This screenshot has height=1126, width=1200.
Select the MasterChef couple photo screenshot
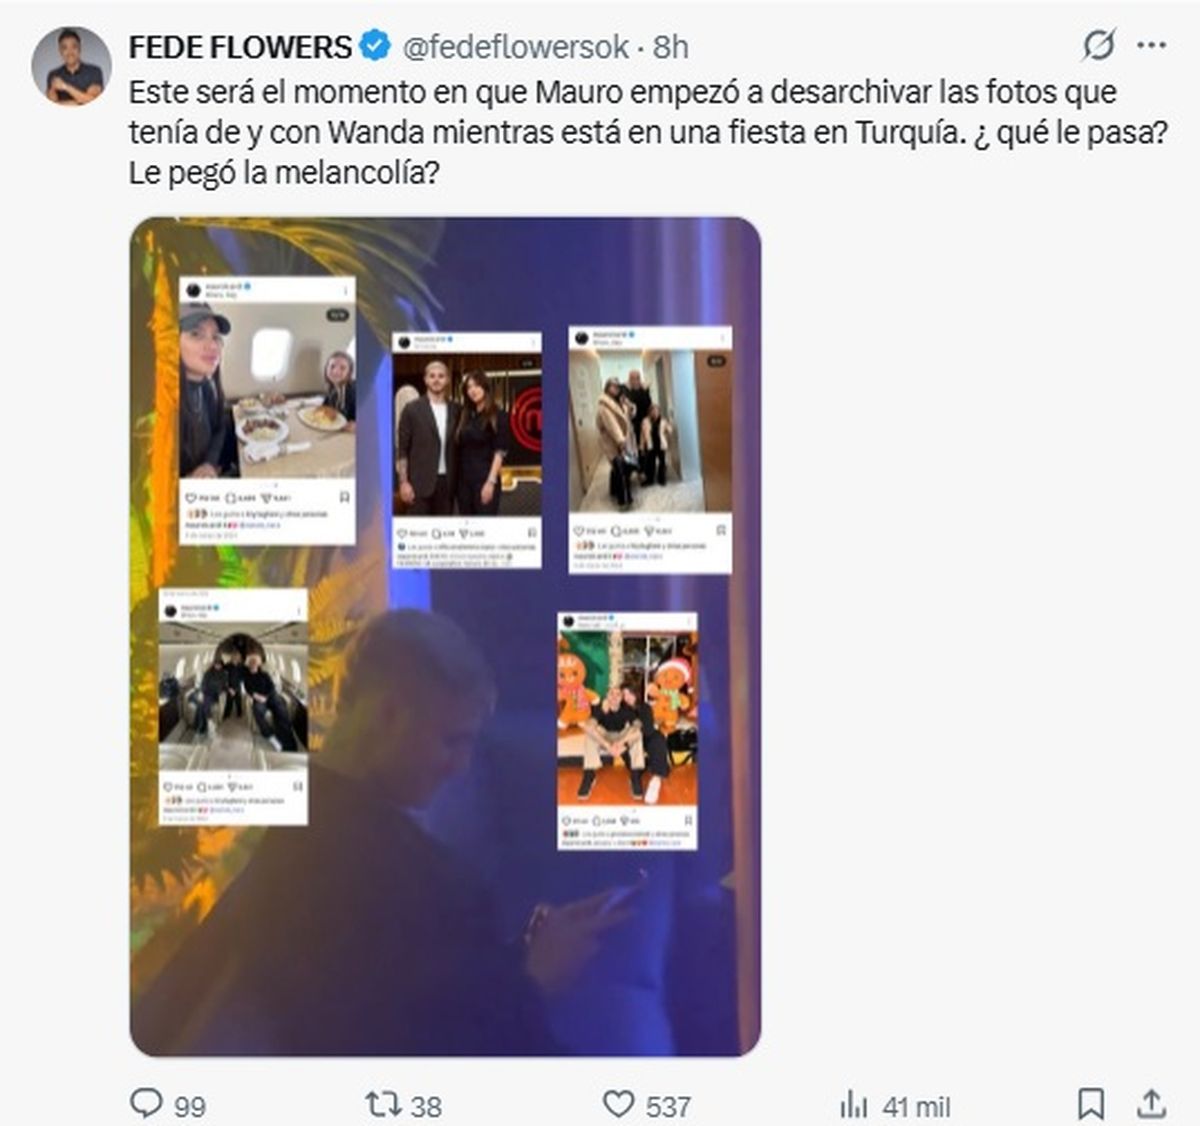tap(467, 450)
